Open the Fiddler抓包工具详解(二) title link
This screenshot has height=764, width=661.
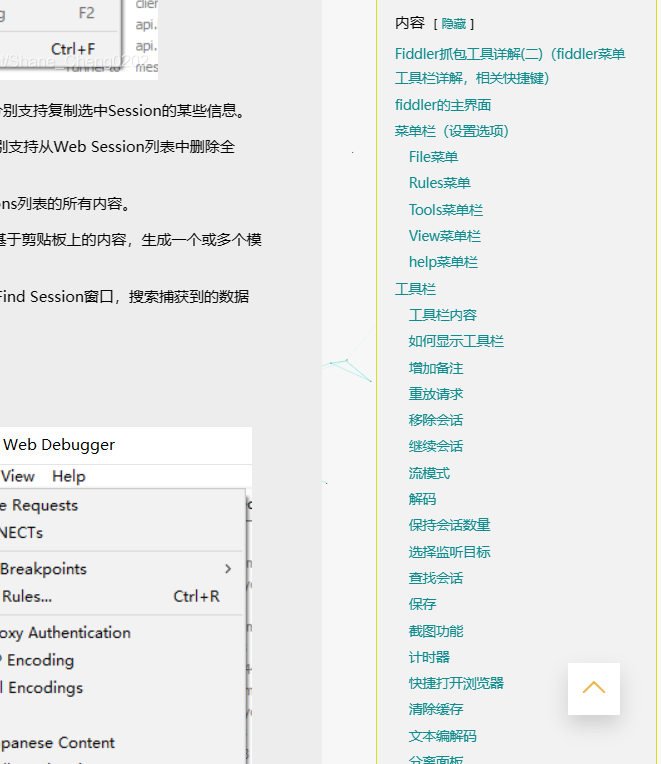(x=510, y=55)
